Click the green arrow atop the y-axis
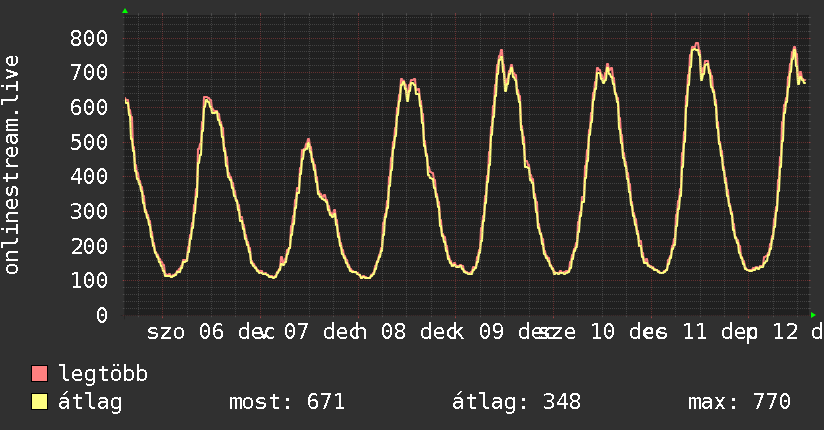824x430 pixels. [125, 11]
